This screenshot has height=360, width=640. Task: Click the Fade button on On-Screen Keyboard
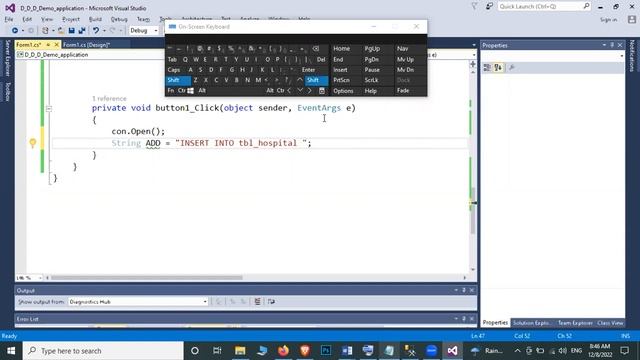(x=403, y=91)
